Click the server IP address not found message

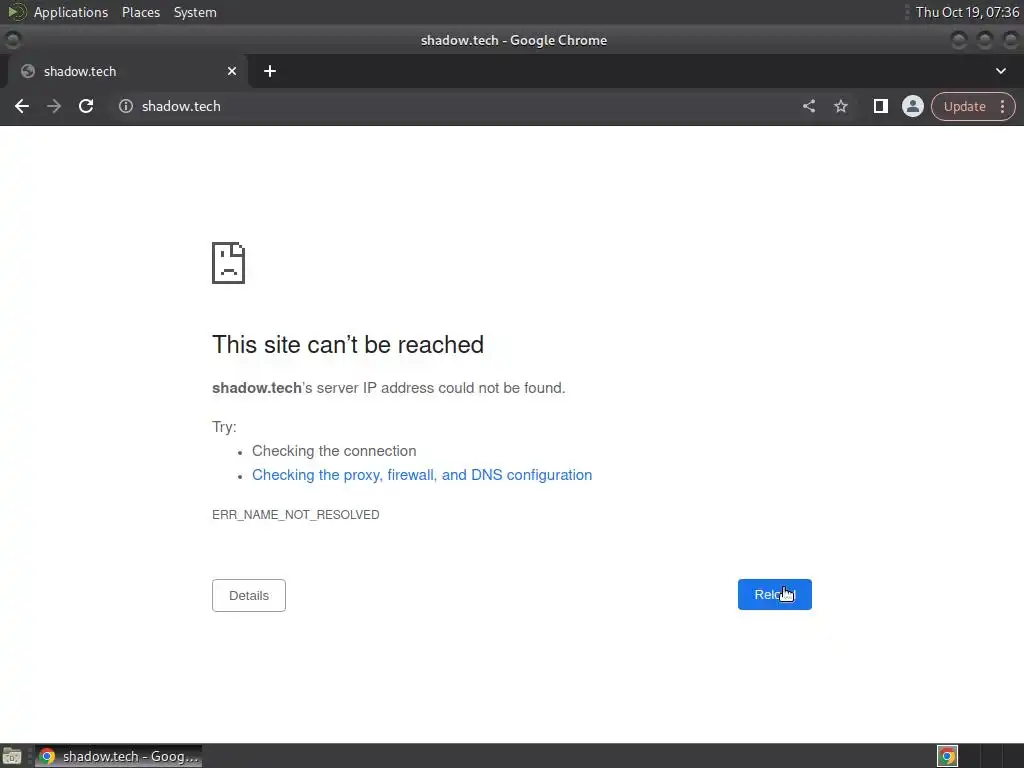point(389,388)
